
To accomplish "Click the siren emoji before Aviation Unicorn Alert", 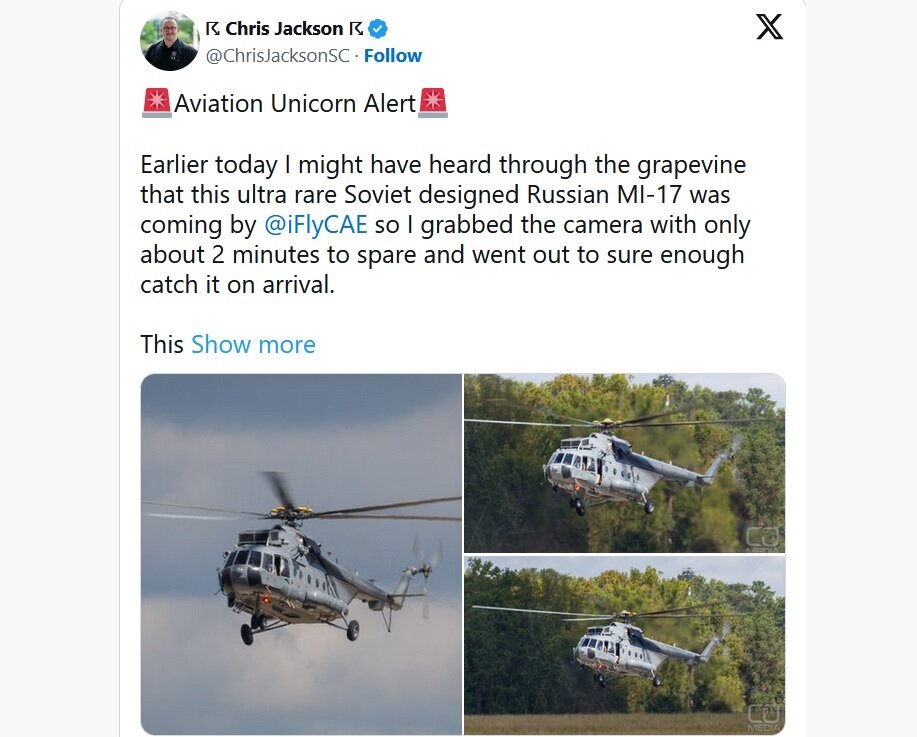I will [x=157, y=103].
